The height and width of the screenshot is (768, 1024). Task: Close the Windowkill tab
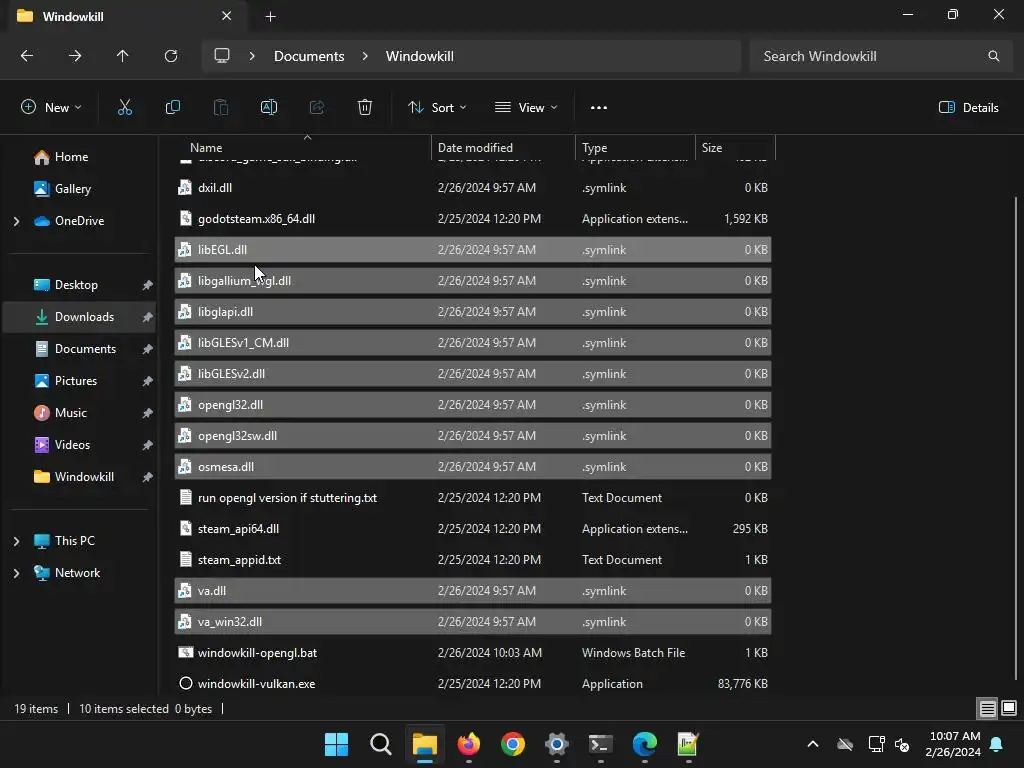(227, 16)
